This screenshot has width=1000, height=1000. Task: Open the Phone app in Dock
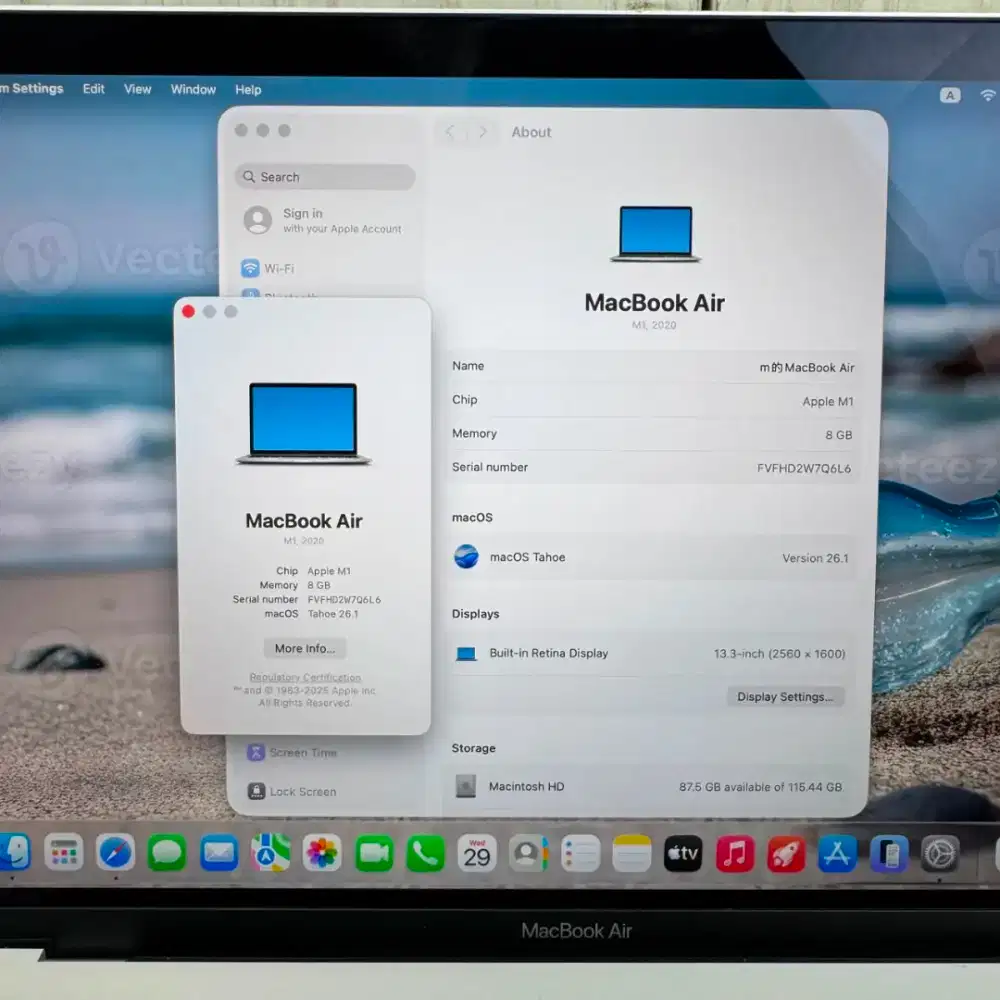point(425,853)
